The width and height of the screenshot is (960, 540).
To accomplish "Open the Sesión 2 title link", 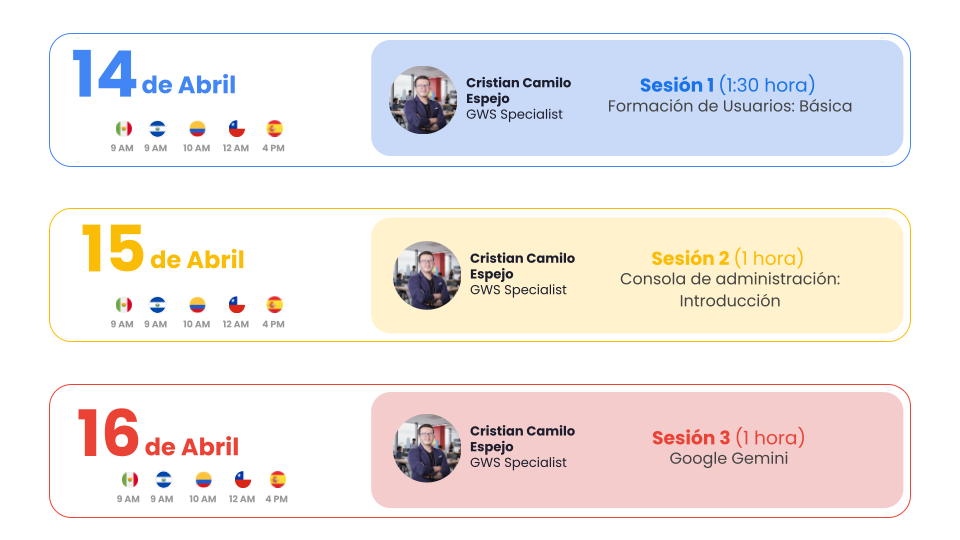I will 727,259.
